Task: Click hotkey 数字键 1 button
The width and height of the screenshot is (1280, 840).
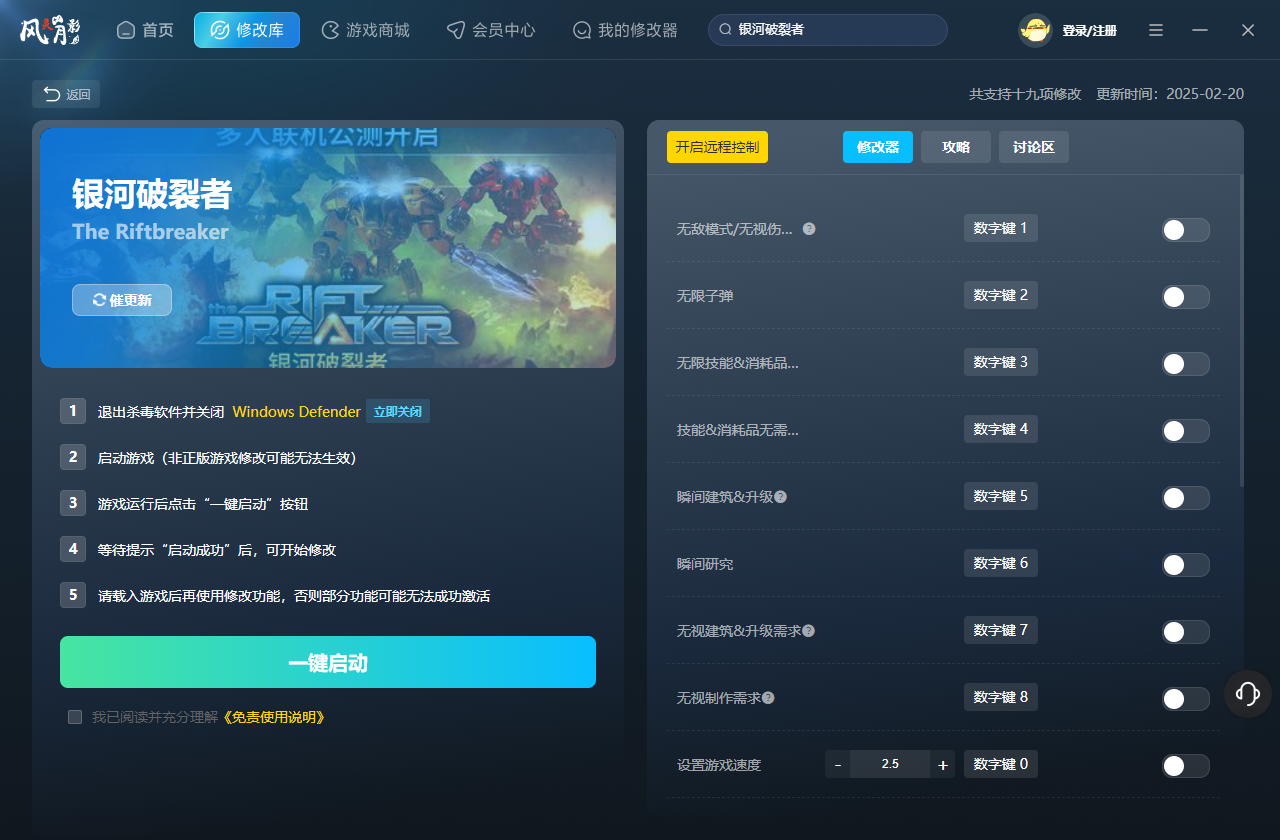Action: click(1001, 228)
